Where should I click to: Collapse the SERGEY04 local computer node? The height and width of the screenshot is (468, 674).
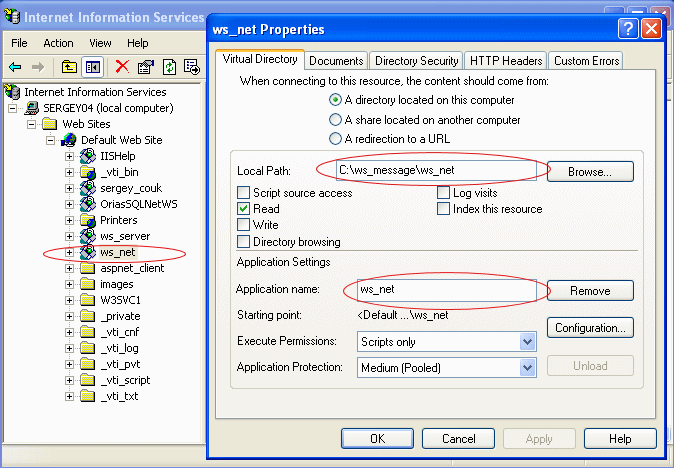(x=13, y=108)
